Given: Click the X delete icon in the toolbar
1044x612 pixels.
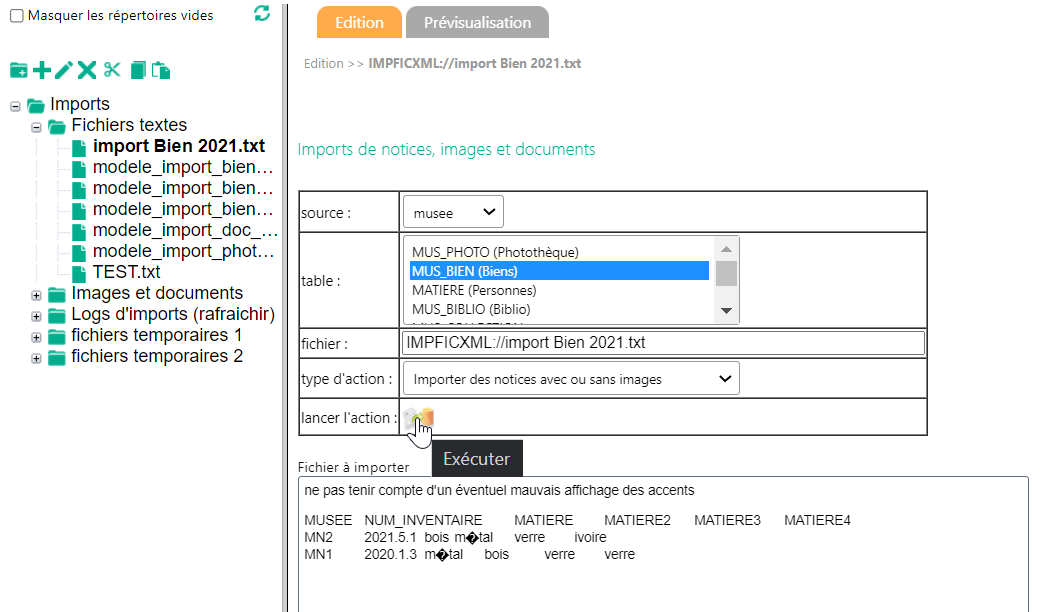Looking at the screenshot, I should tap(87, 70).
